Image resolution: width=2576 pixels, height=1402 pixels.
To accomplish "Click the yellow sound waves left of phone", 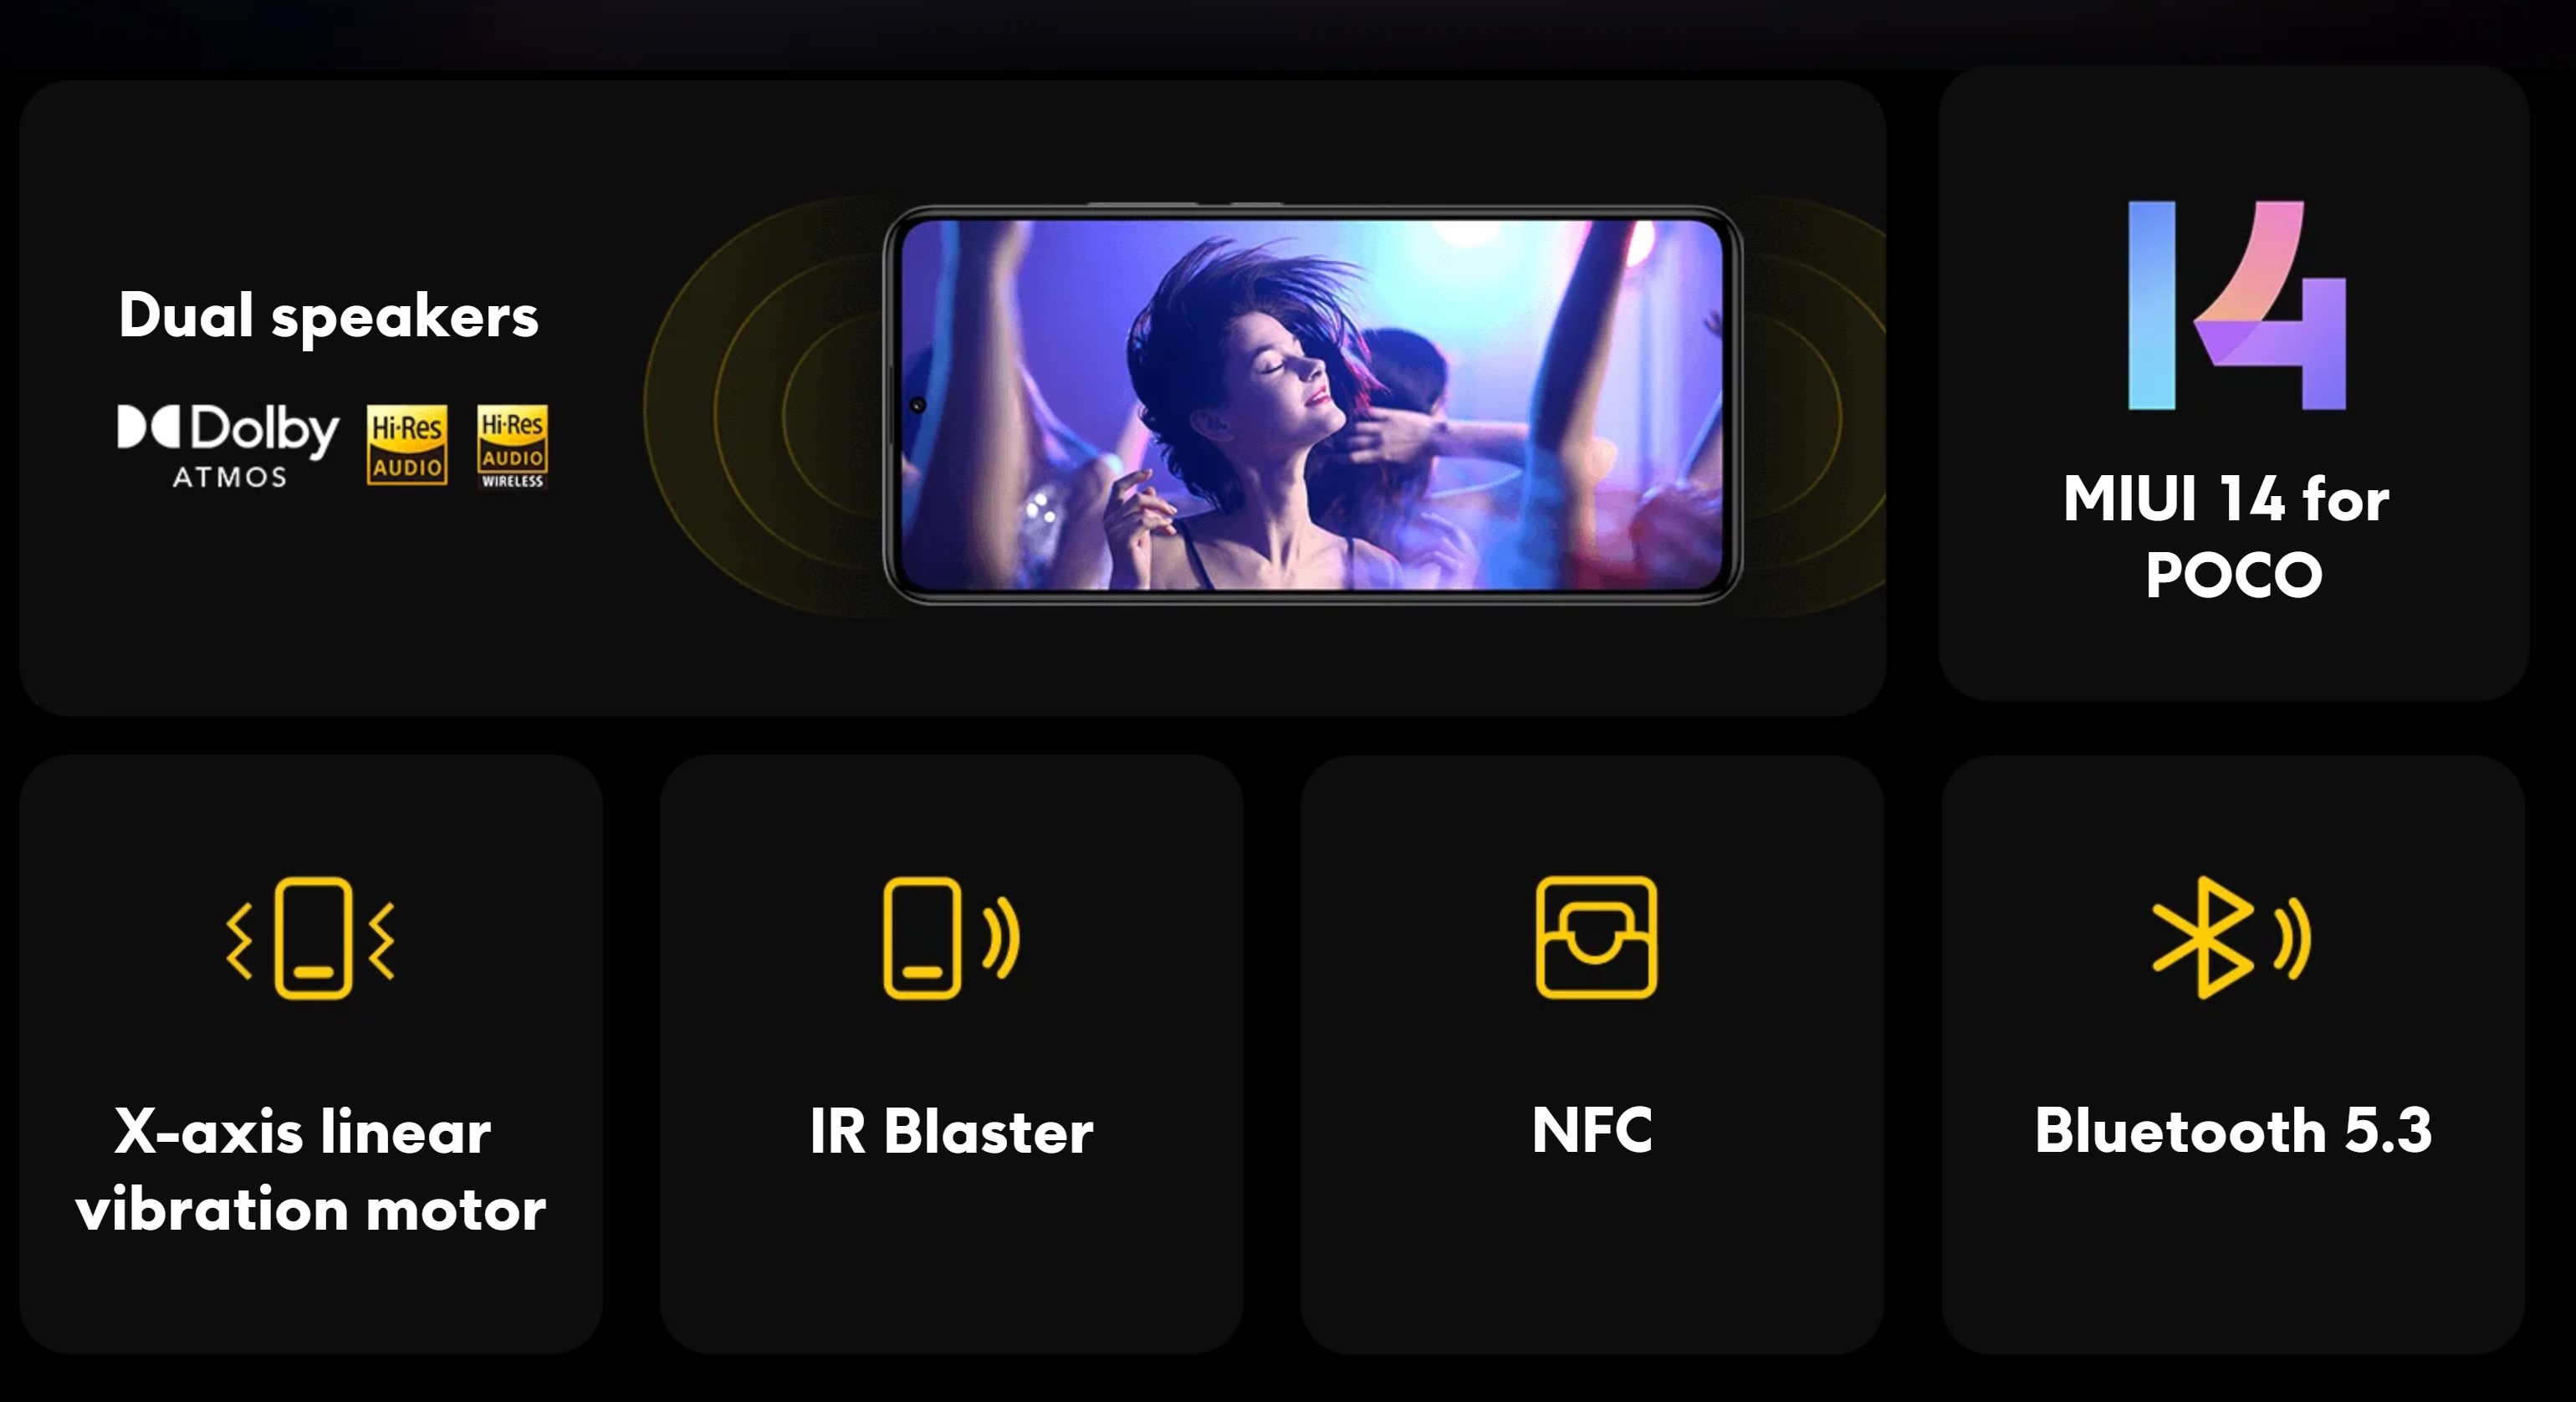I will tap(764, 406).
